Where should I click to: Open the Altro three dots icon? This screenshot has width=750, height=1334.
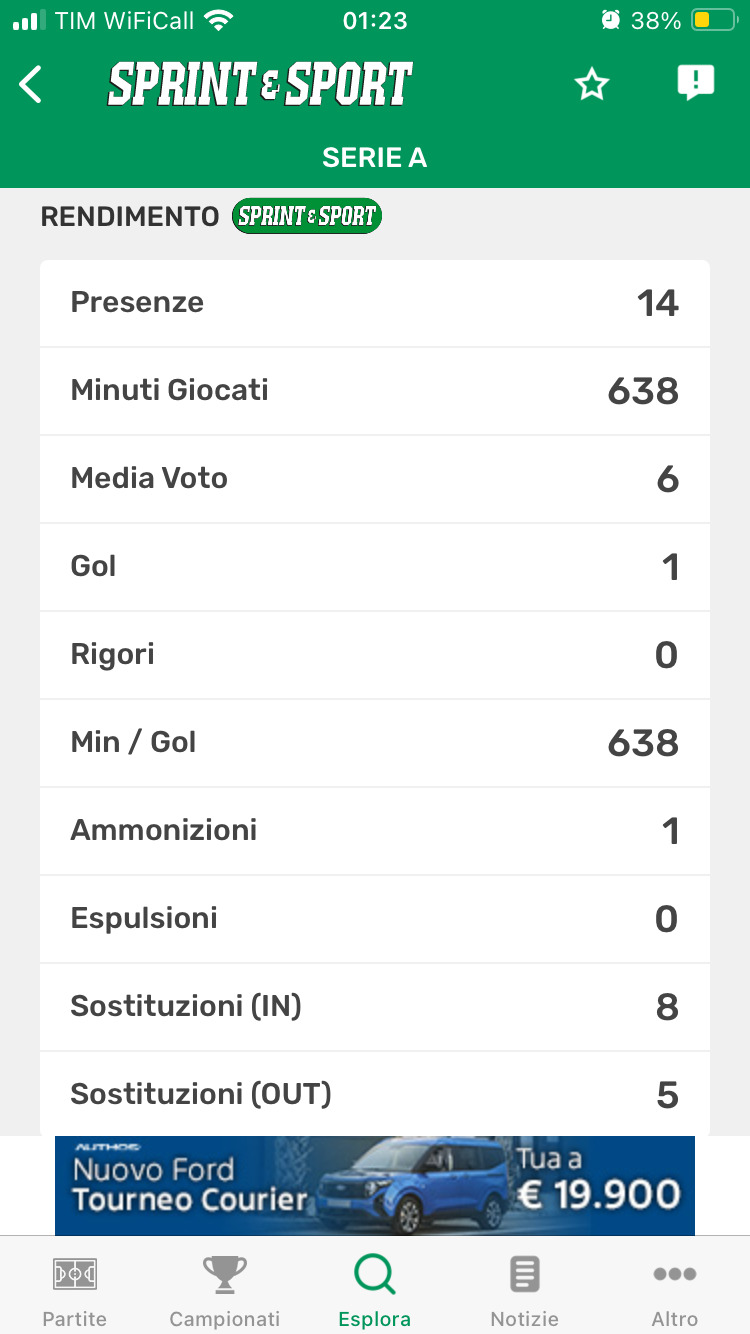pos(675,1275)
